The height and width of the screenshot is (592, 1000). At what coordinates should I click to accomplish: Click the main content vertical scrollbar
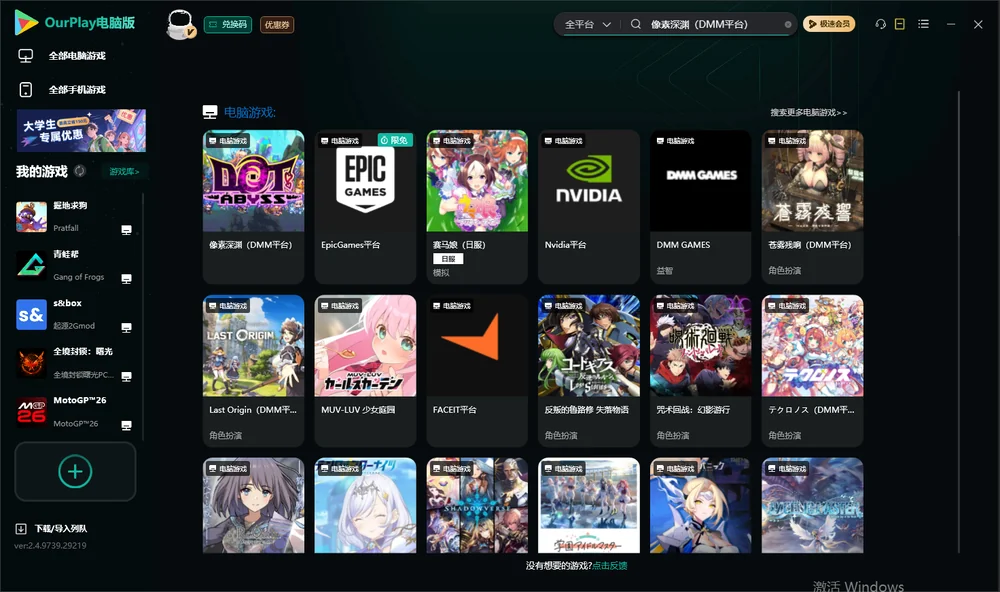tap(958, 322)
